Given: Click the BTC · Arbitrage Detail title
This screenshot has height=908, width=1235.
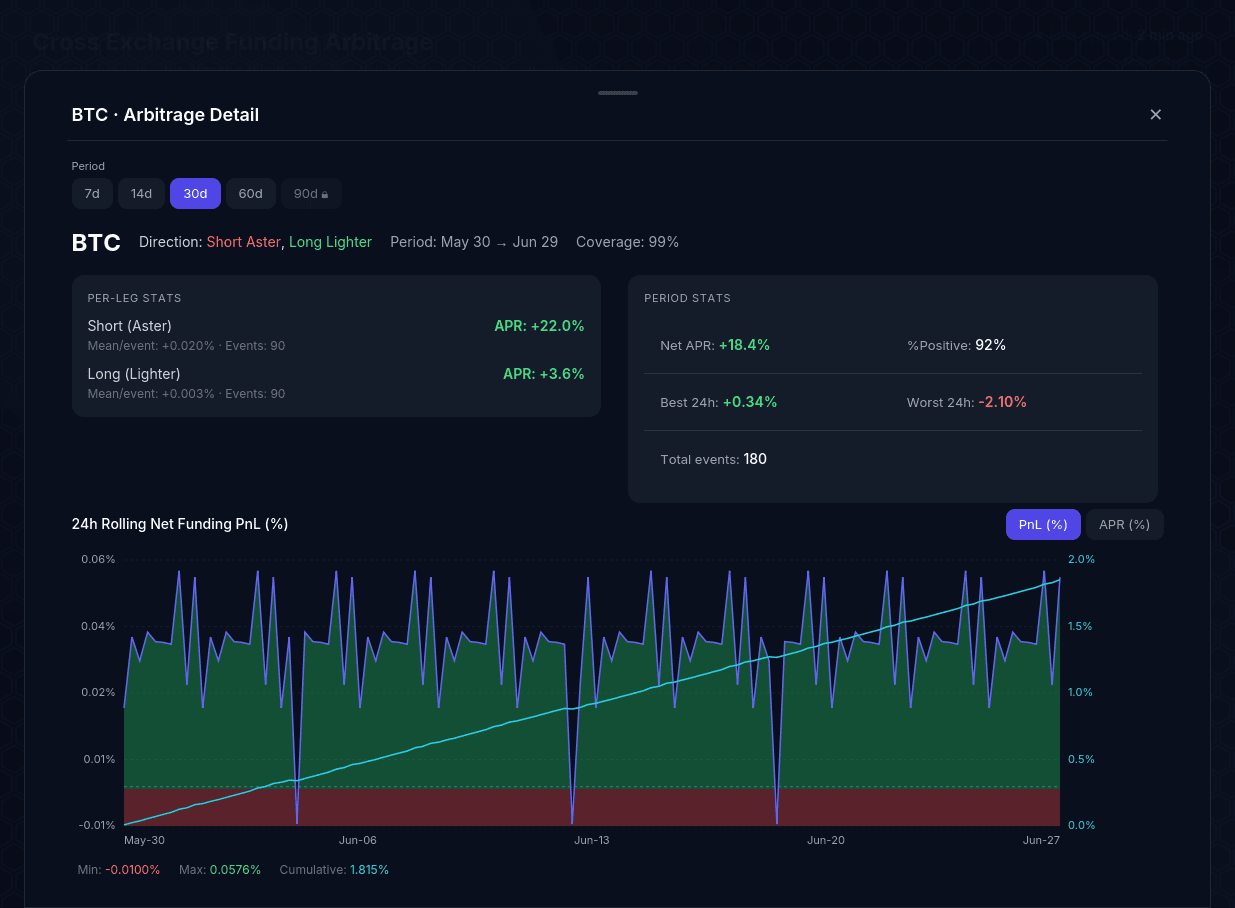Looking at the screenshot, I should [x=165, y=115].
